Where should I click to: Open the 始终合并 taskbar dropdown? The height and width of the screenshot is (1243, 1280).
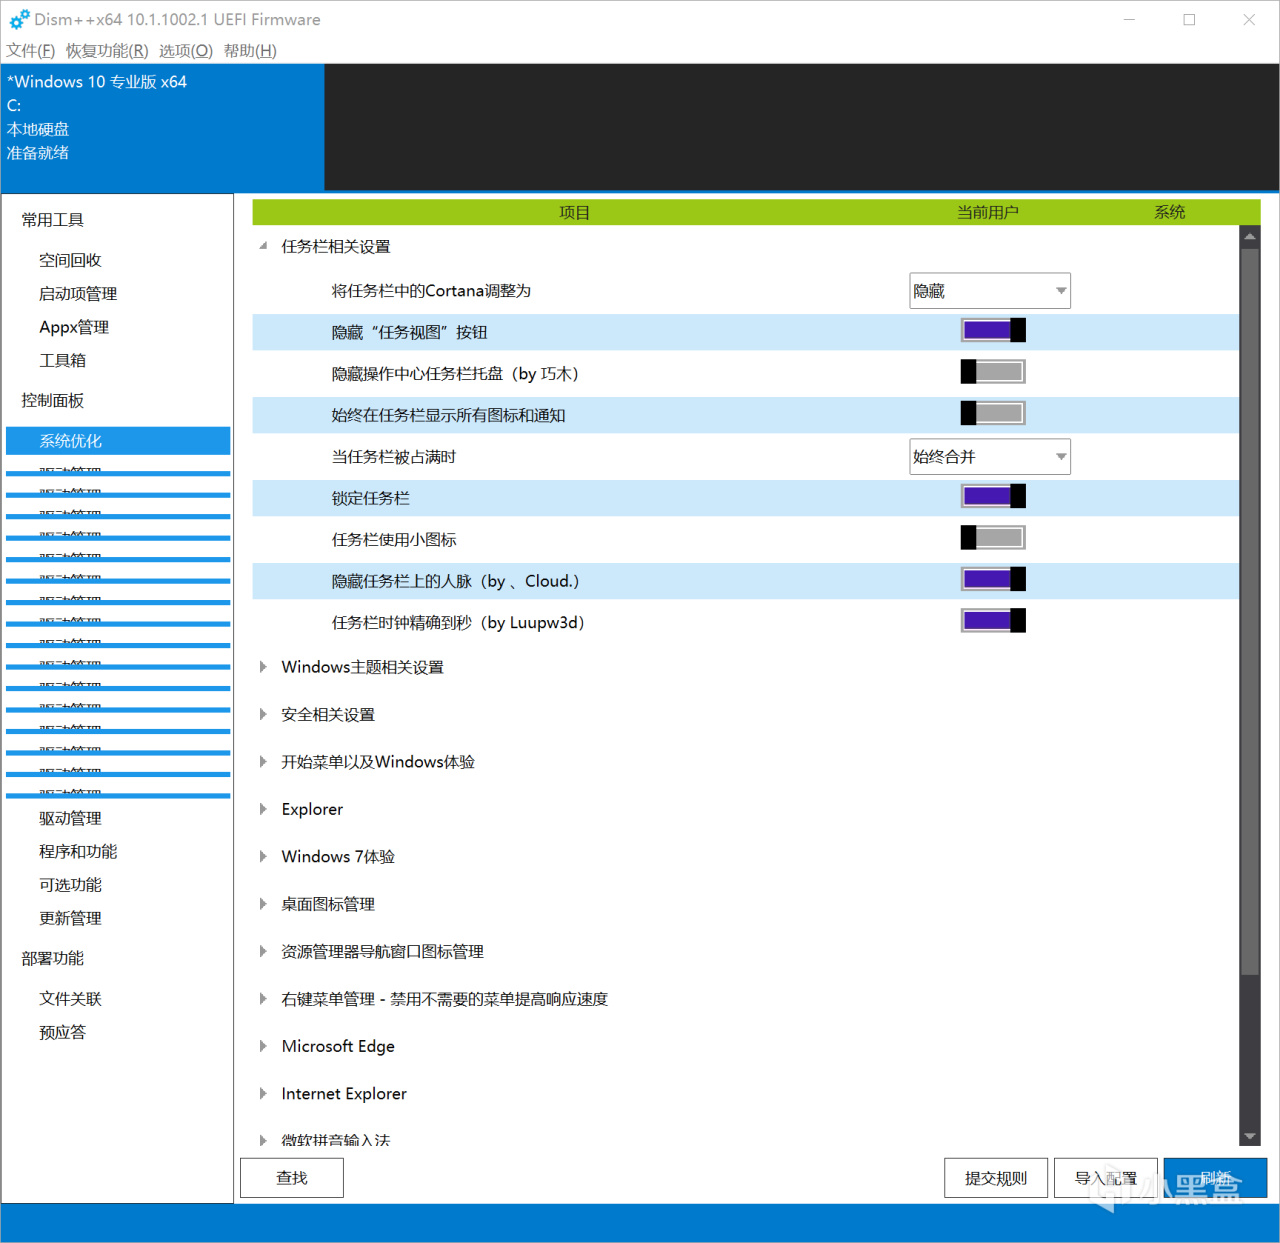click(x=990, y=457)
